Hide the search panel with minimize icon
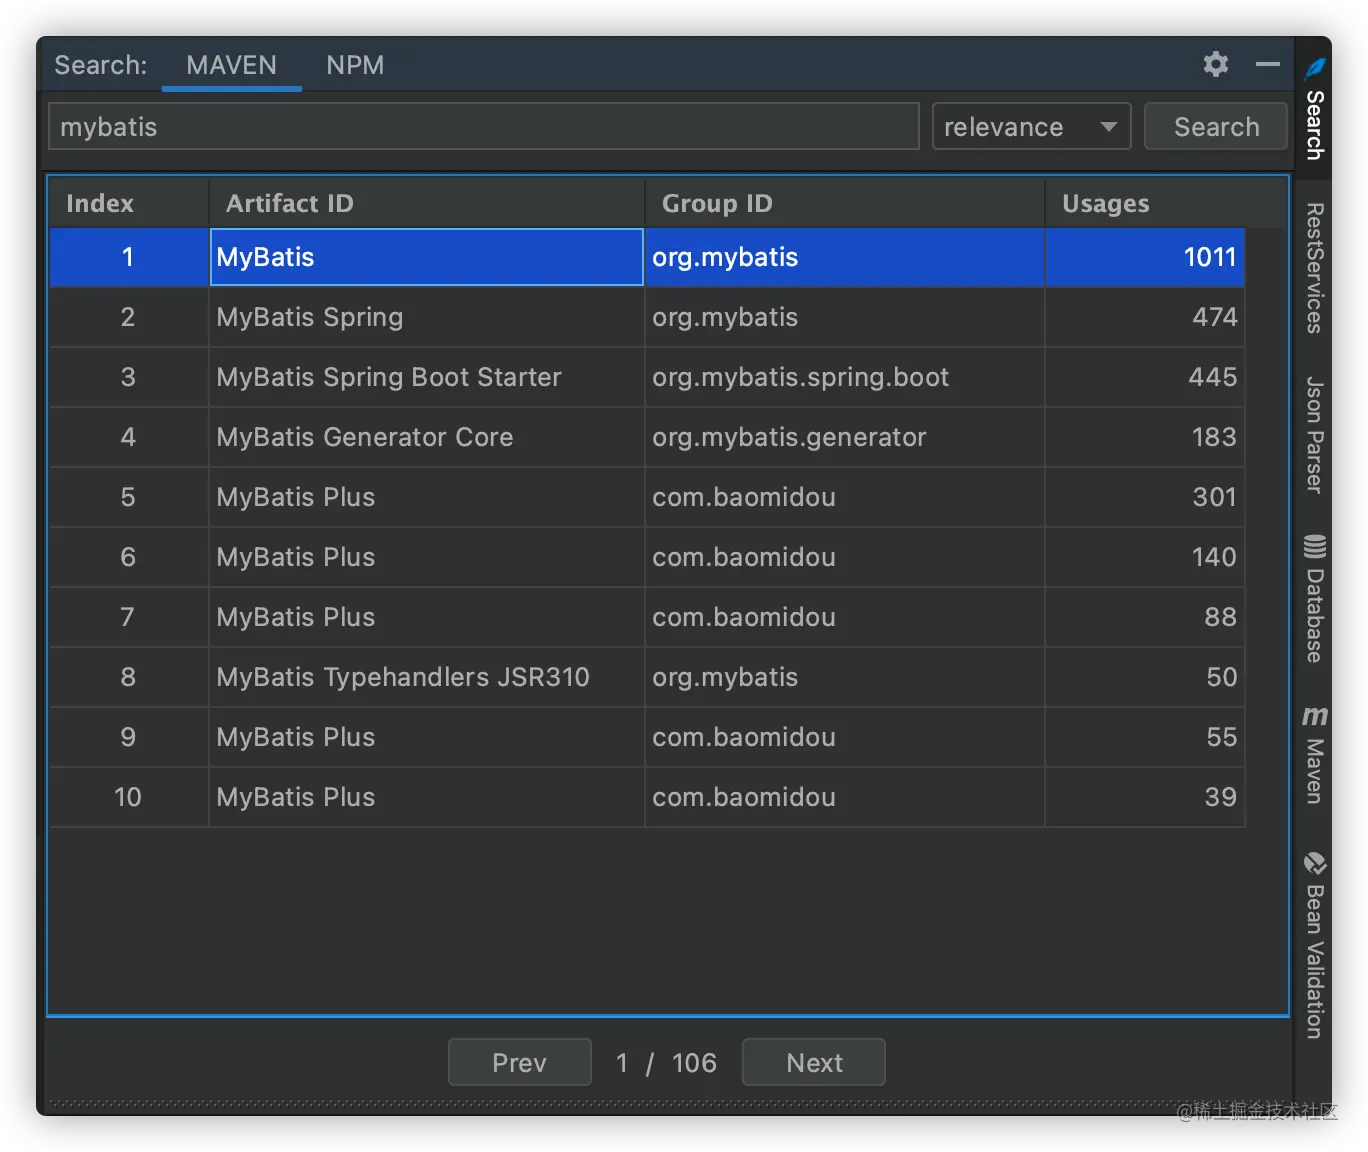The width and height of the screenshot is (1368, 1152). pyautogui.click(x=1267, y=64)
